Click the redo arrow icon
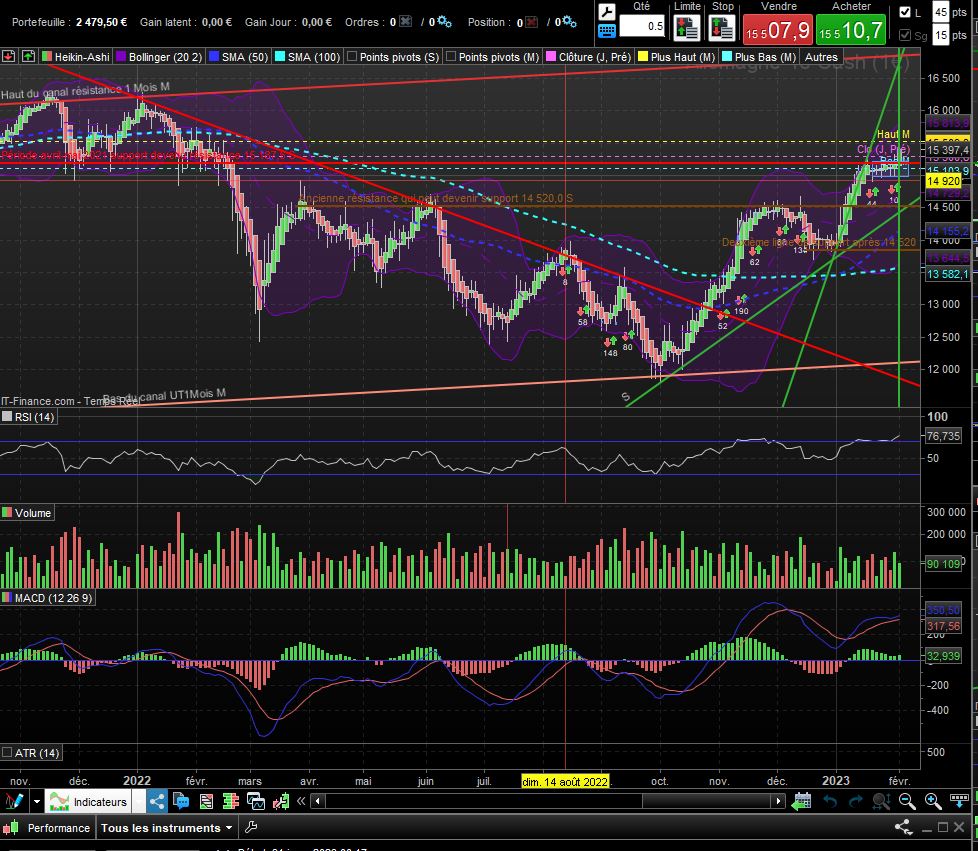 click(x=856, y=801)
